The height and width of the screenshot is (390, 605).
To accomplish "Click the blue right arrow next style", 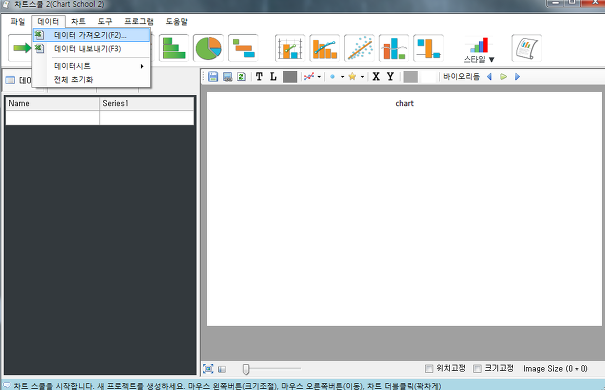I will [x=517, y=76].
